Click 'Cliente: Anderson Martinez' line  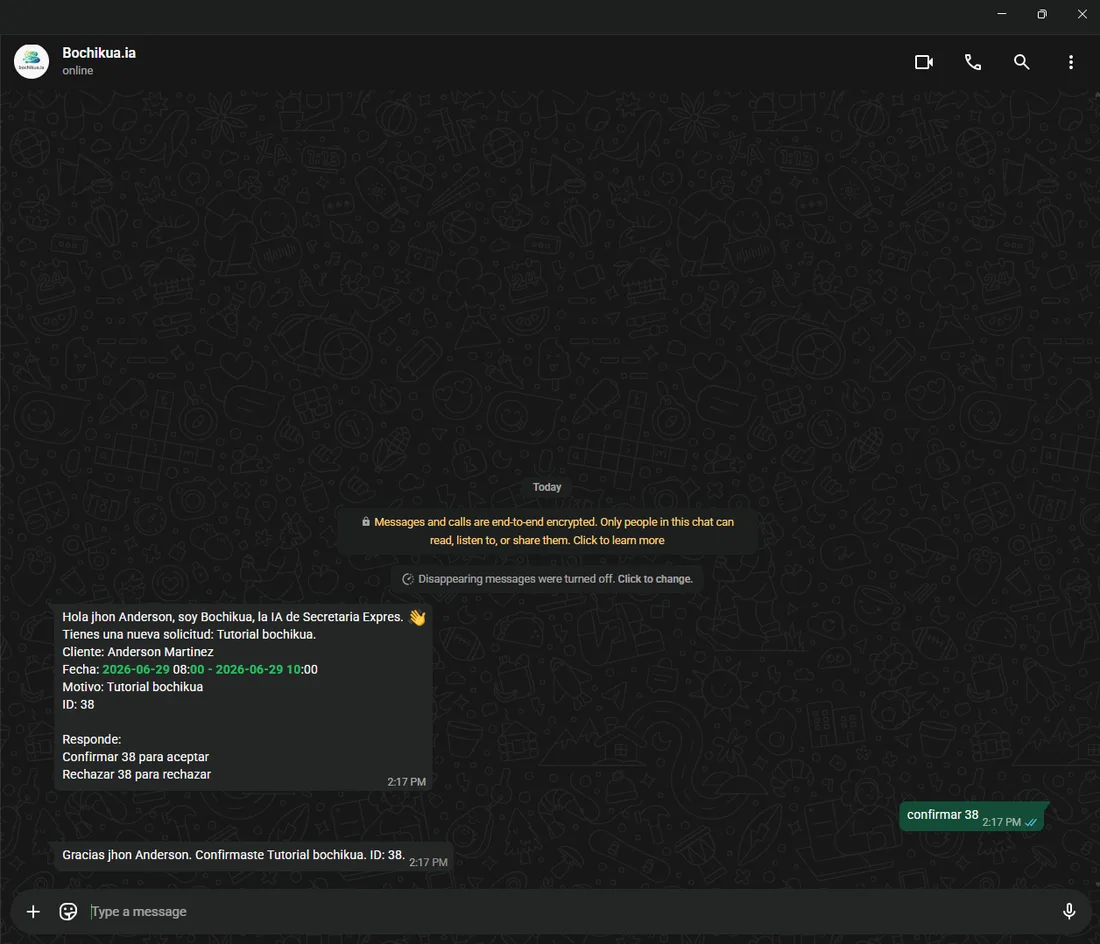pyautogui.click(x=138, y=652)
